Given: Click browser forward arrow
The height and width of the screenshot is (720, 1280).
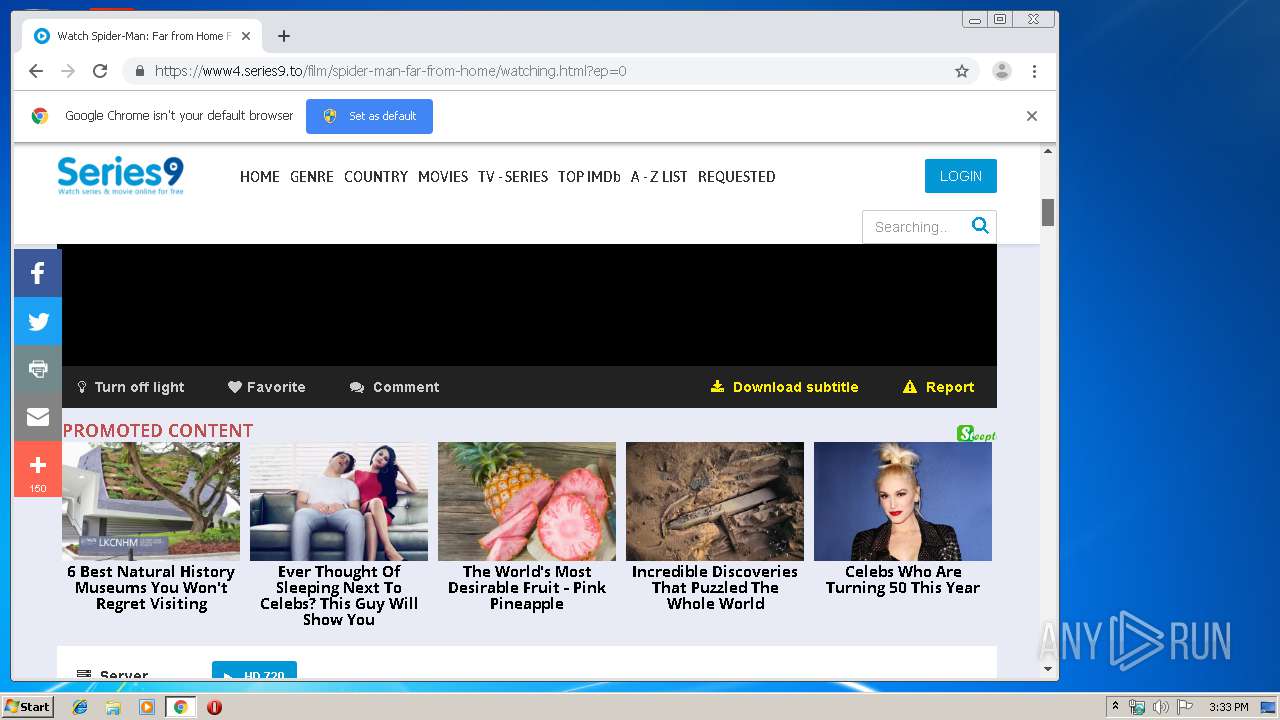Looking at the screenshot, I should 68,71.
